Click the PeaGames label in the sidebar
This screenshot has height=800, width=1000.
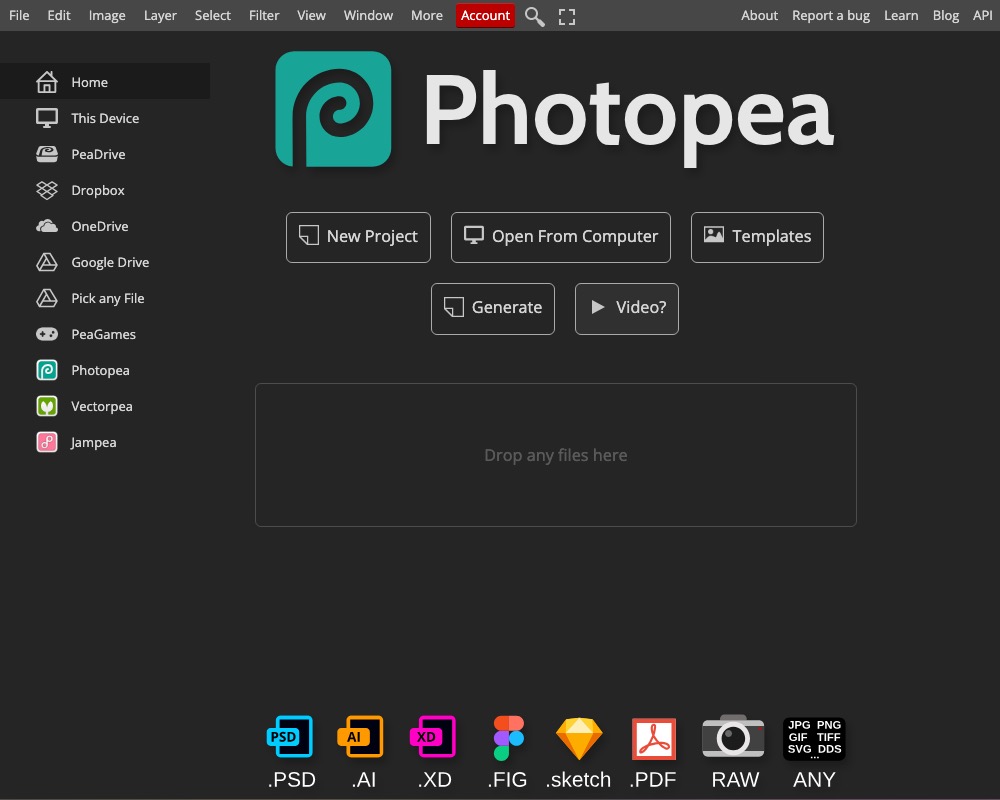(103, 334)
